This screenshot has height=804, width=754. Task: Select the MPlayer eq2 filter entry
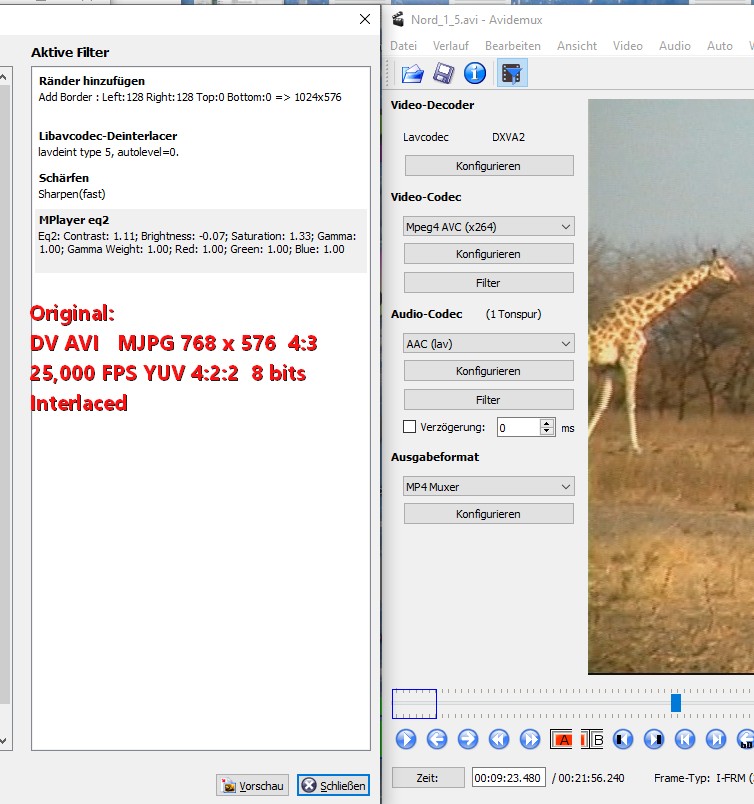click(x=200, y=240)
